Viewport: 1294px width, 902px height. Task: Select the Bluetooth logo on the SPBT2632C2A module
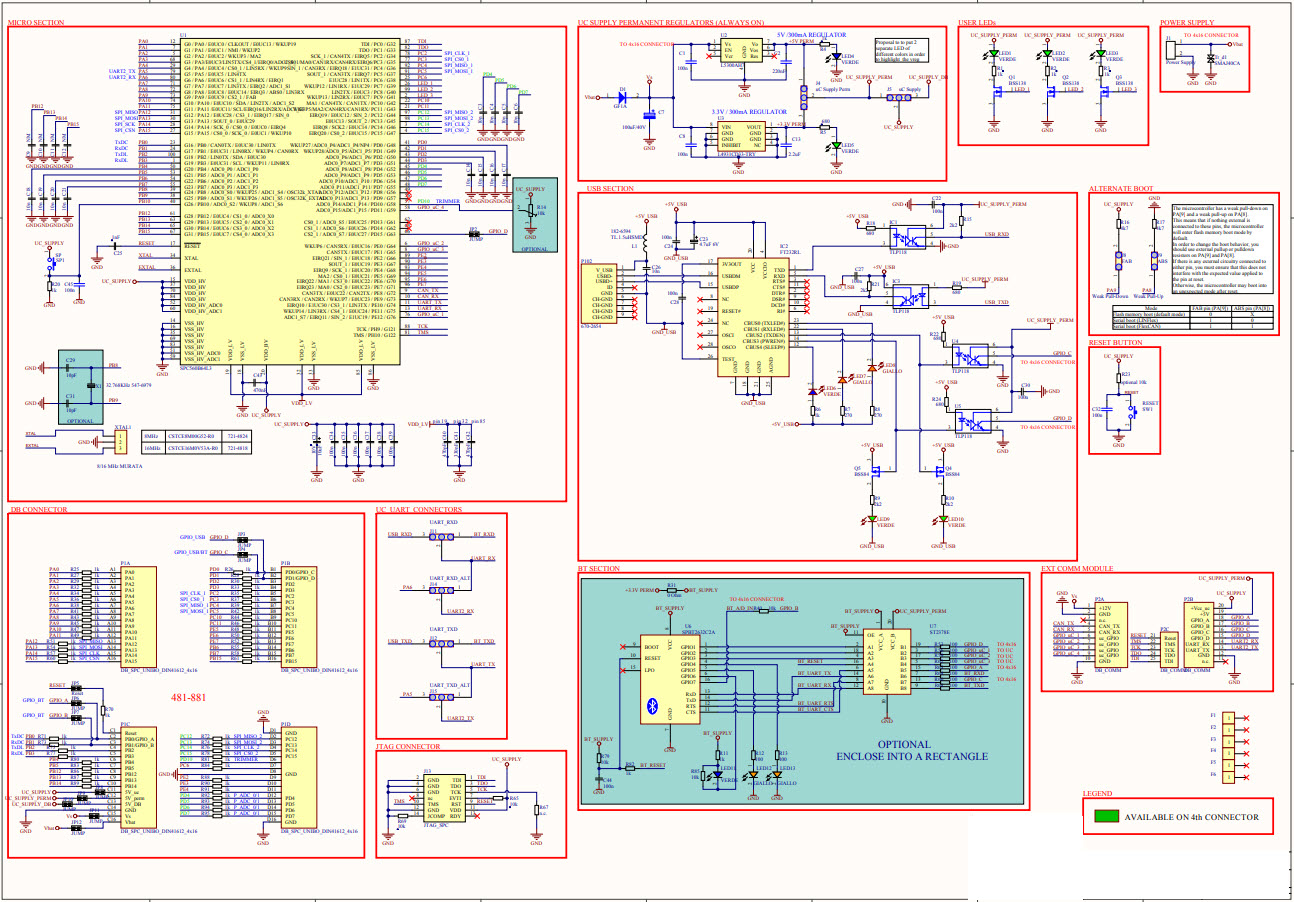[x=652, y=705]
